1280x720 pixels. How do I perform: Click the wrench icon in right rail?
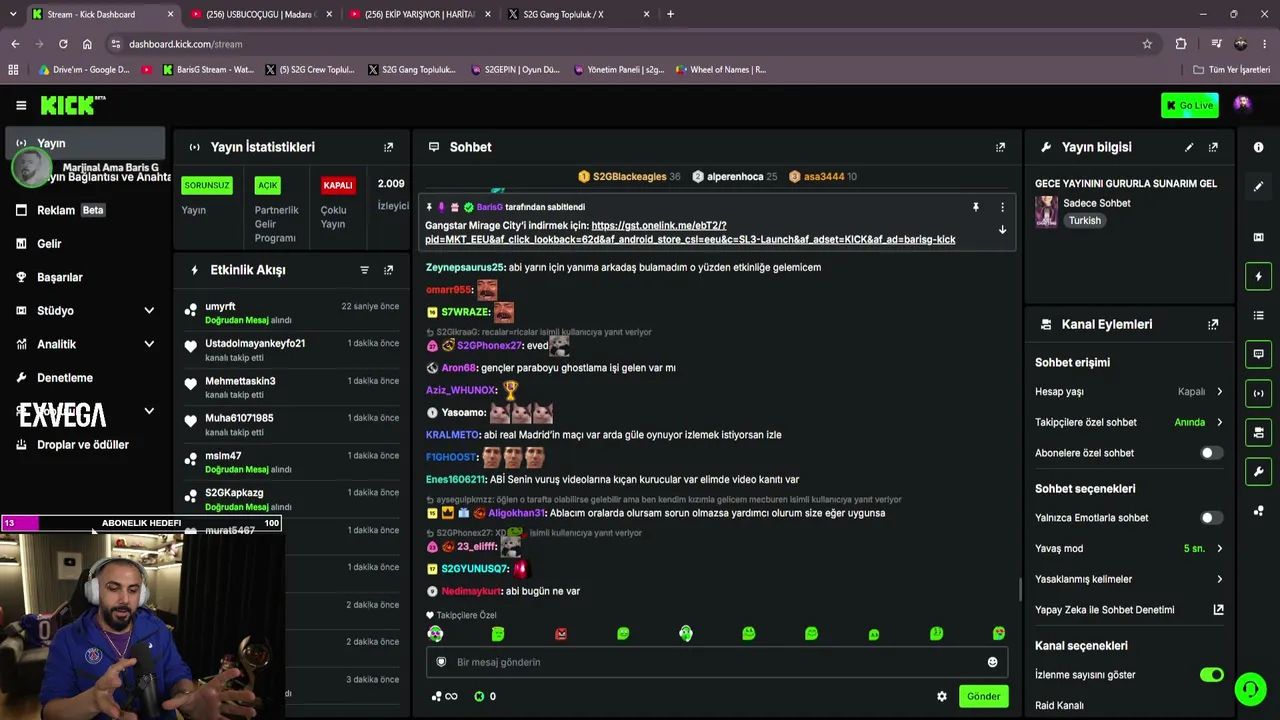(x=1258, y=471)
